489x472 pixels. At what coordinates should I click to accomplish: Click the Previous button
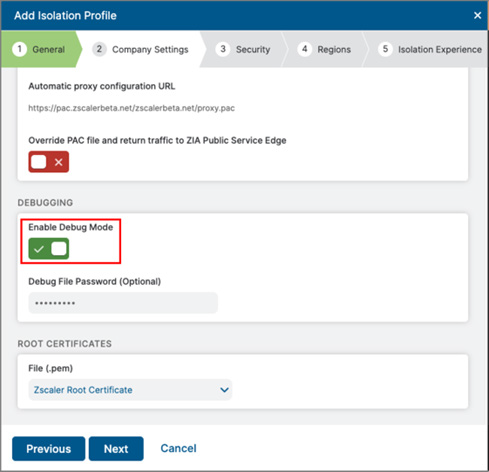(49, 449)
